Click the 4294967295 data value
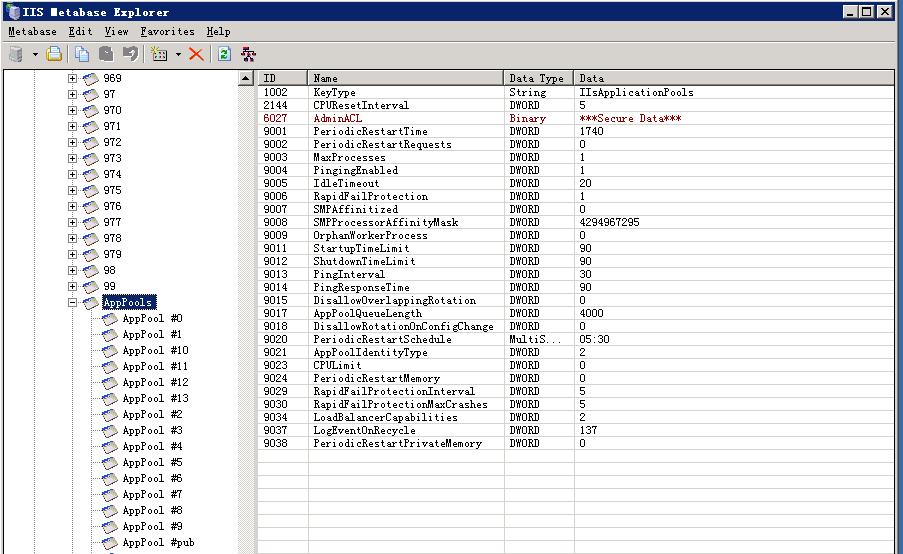 (x=609, y=222)
